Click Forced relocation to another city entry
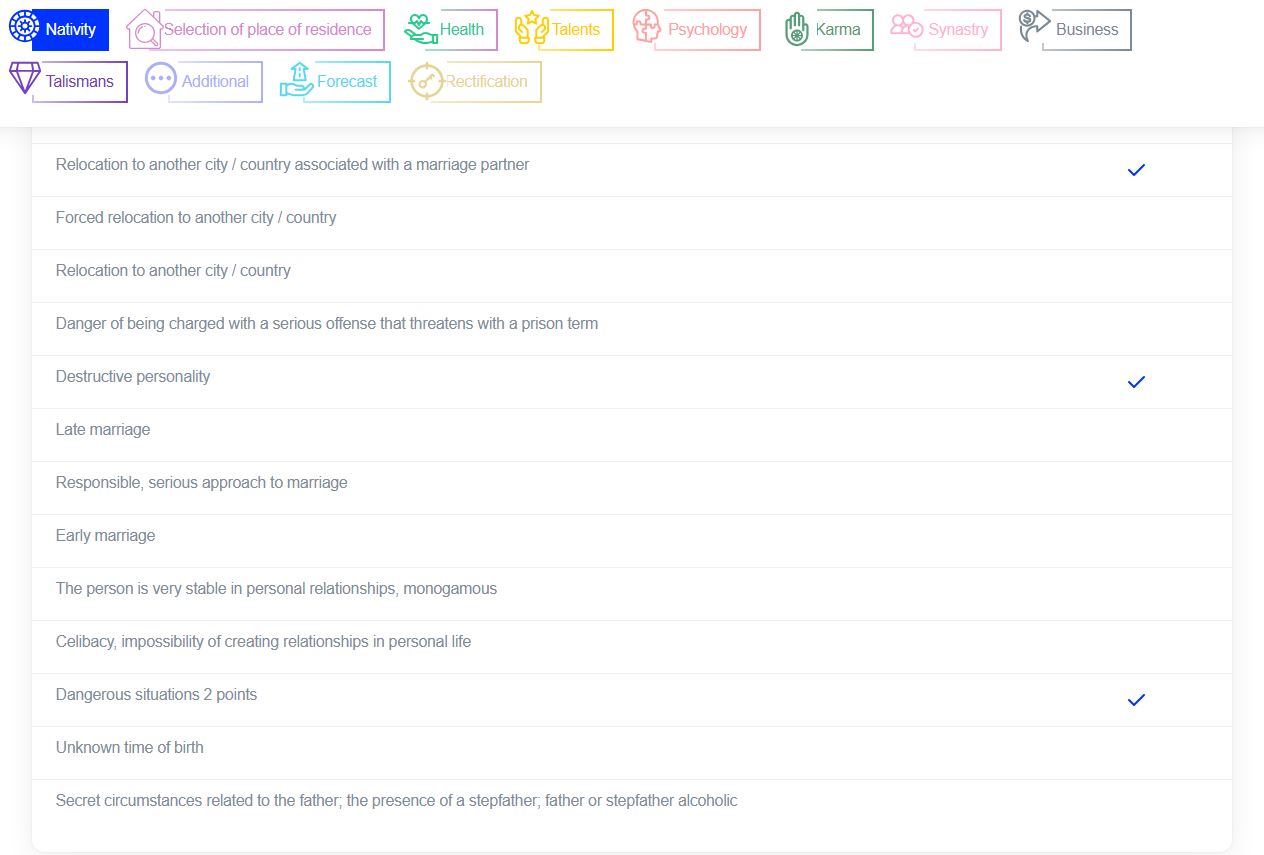Viewport: 1264px width, 855px height. (x=196, y=218)
